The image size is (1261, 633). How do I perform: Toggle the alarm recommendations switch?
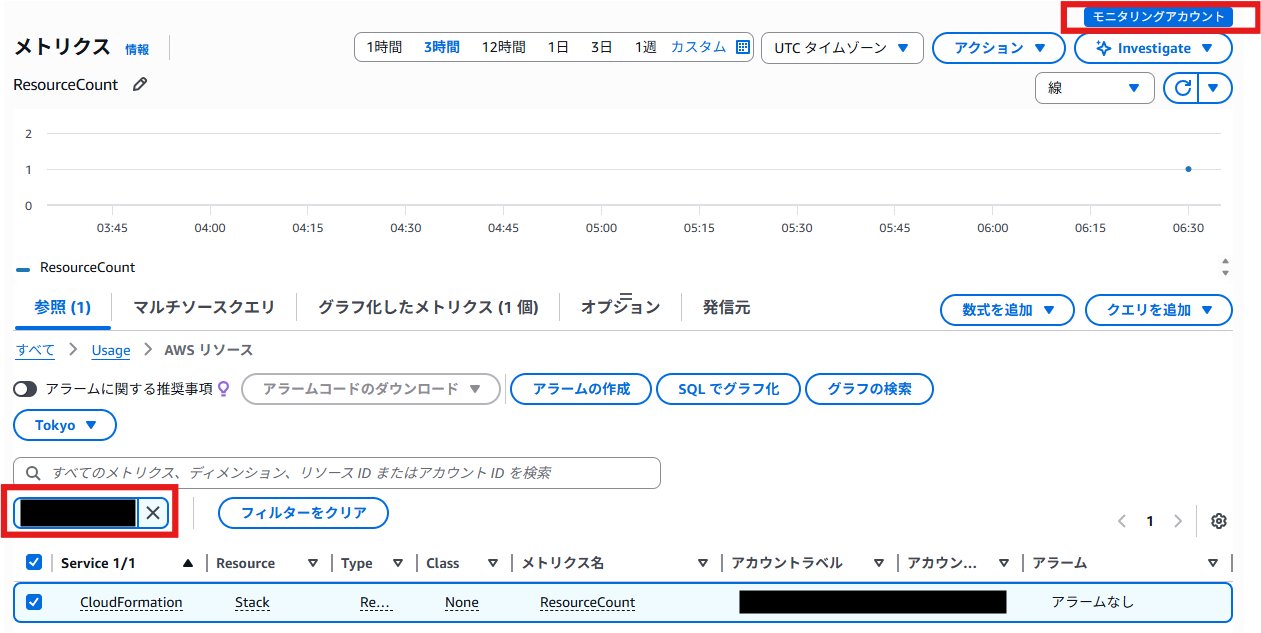pos(27,389)
